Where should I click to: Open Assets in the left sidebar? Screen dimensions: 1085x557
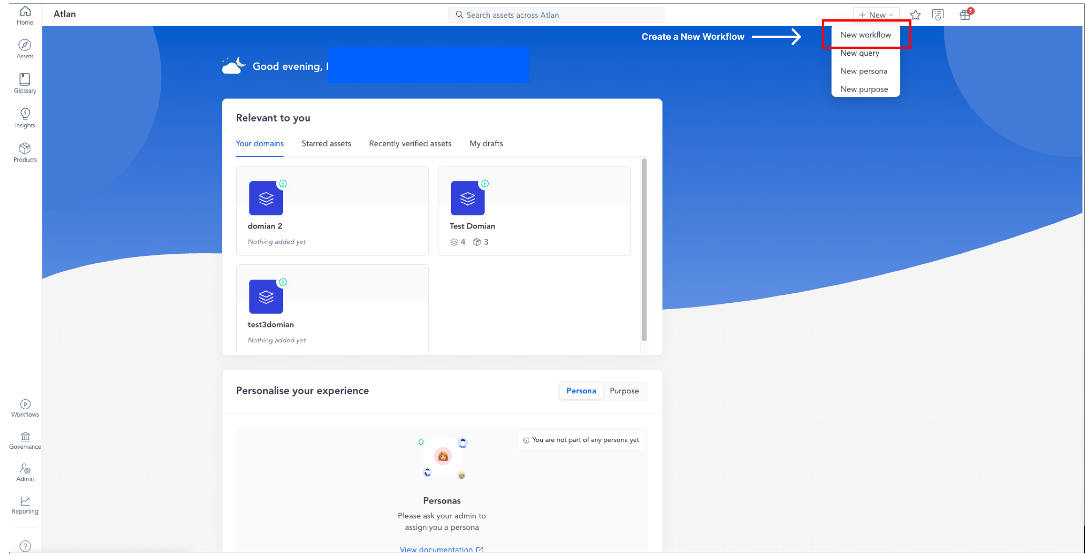click(25, 48)
